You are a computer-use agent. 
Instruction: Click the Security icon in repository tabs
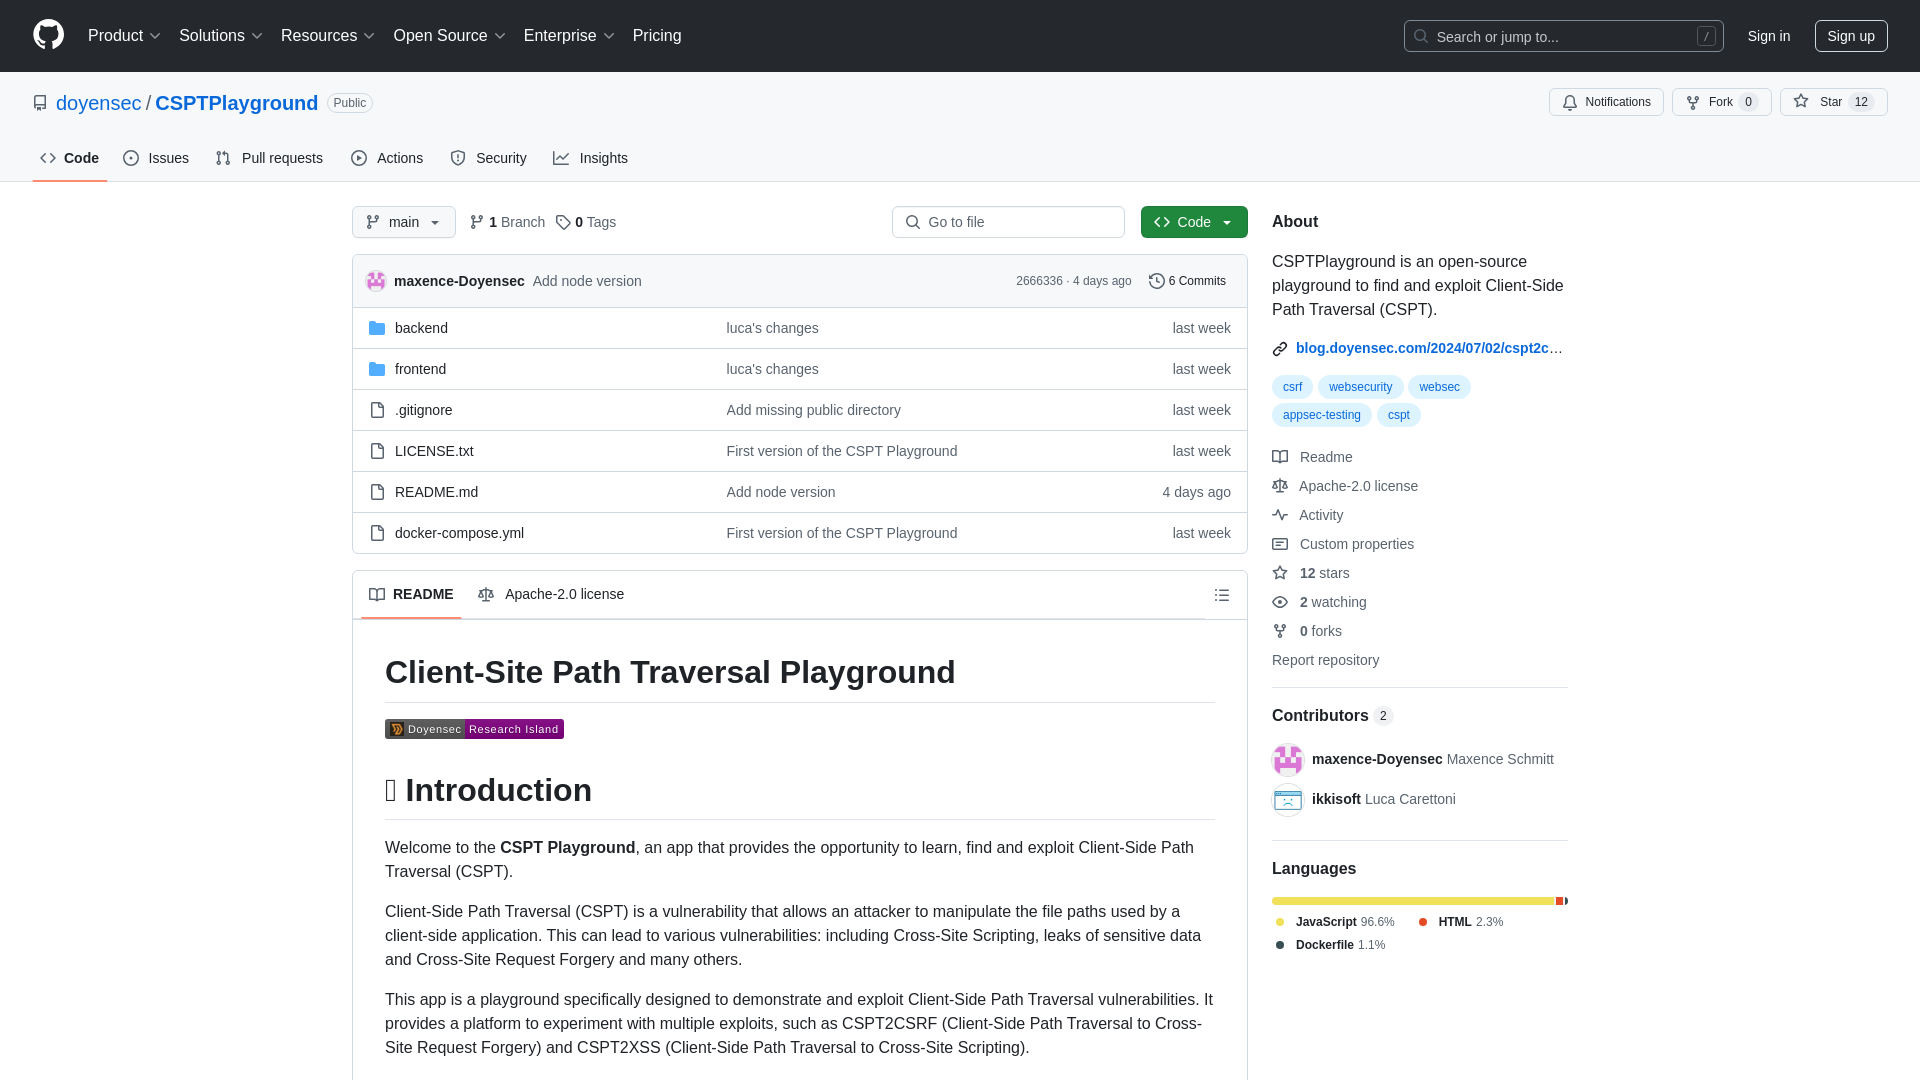[x=458, y=158]
